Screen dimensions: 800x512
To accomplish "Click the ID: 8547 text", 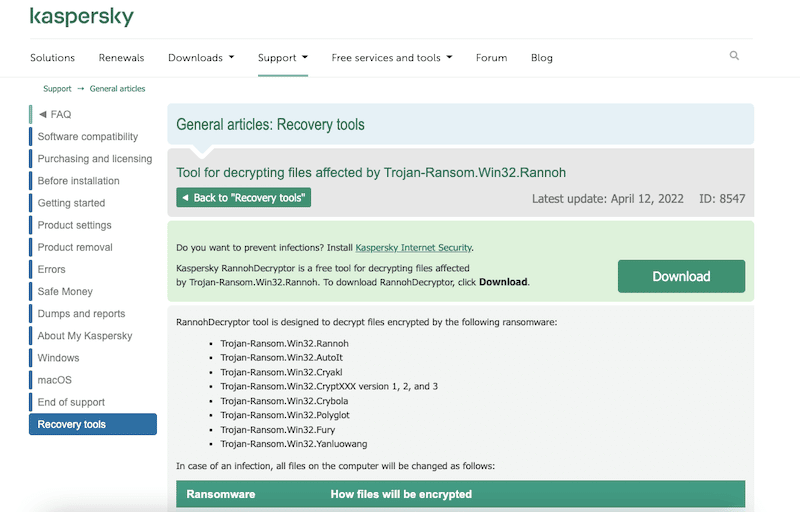I will click(x=722, y=198).
